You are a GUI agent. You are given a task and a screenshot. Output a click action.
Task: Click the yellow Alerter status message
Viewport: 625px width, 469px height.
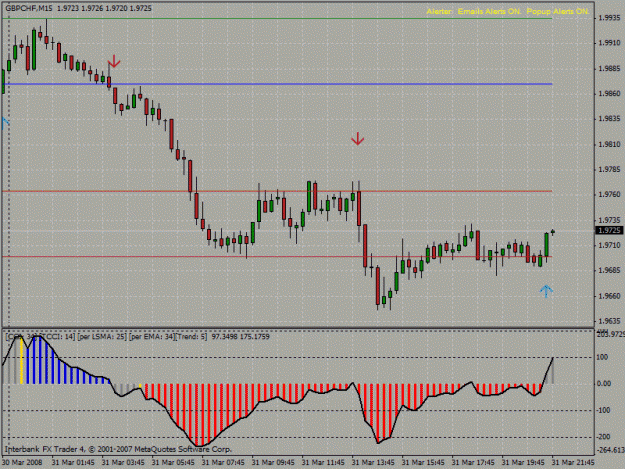tap(507, 12)
